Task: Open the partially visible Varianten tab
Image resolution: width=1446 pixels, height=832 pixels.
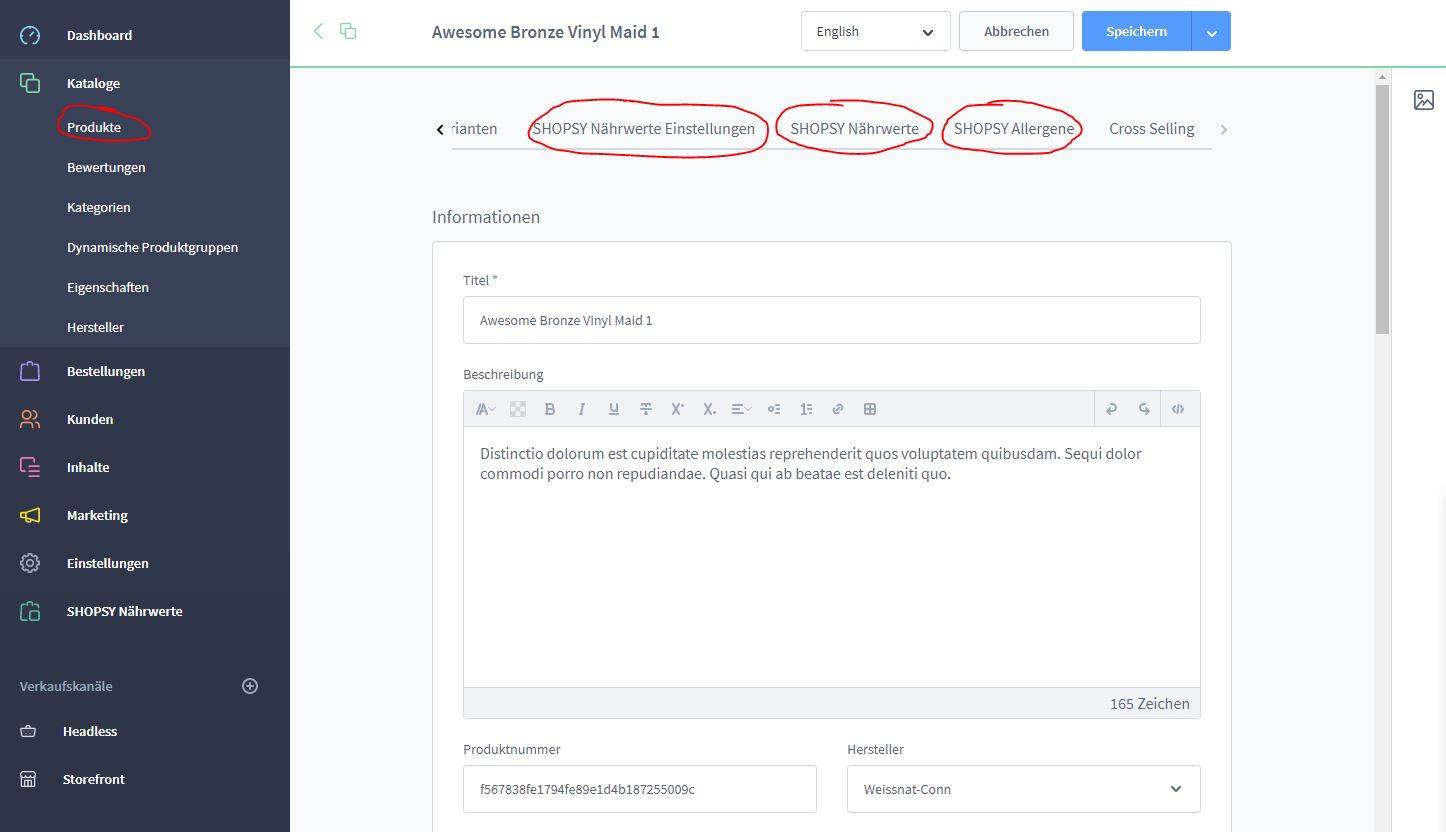Action: click(475, 128)
